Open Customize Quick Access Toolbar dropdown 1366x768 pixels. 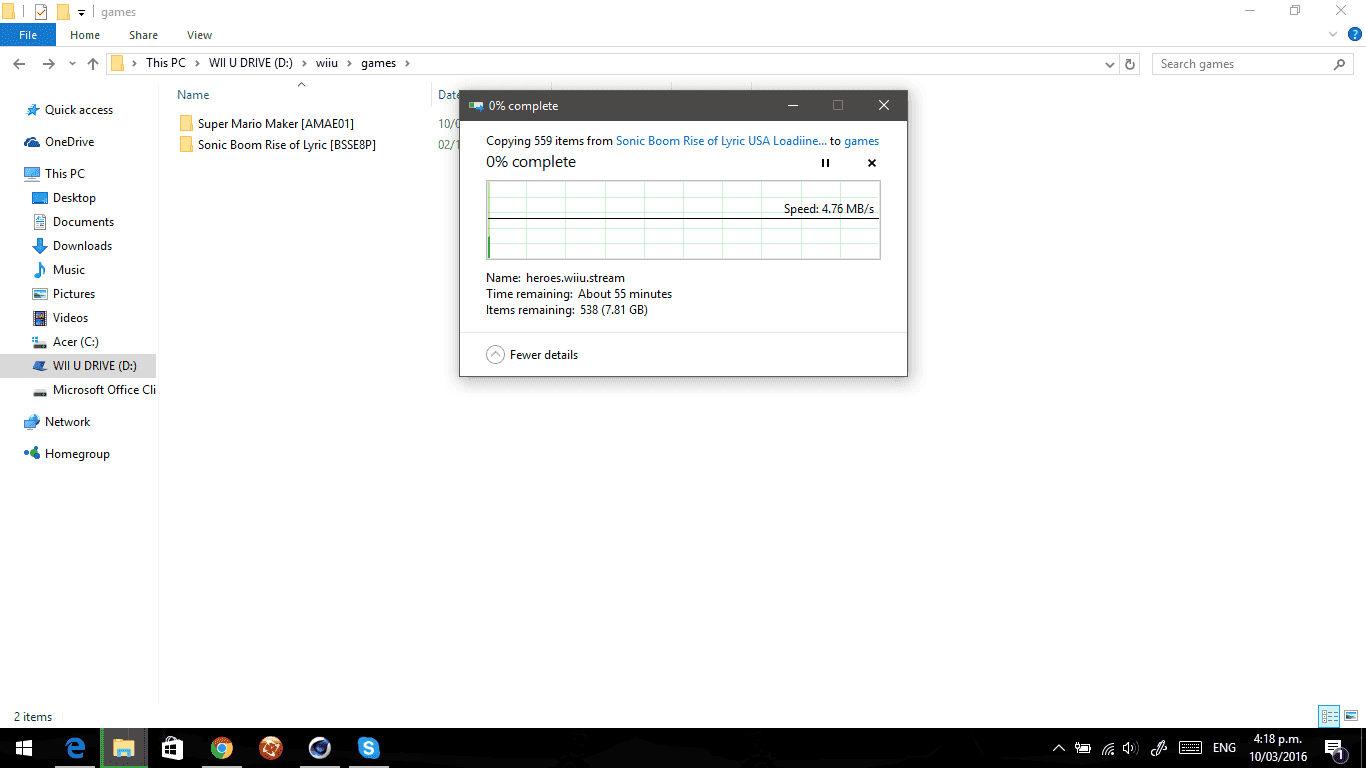(81, 12)
